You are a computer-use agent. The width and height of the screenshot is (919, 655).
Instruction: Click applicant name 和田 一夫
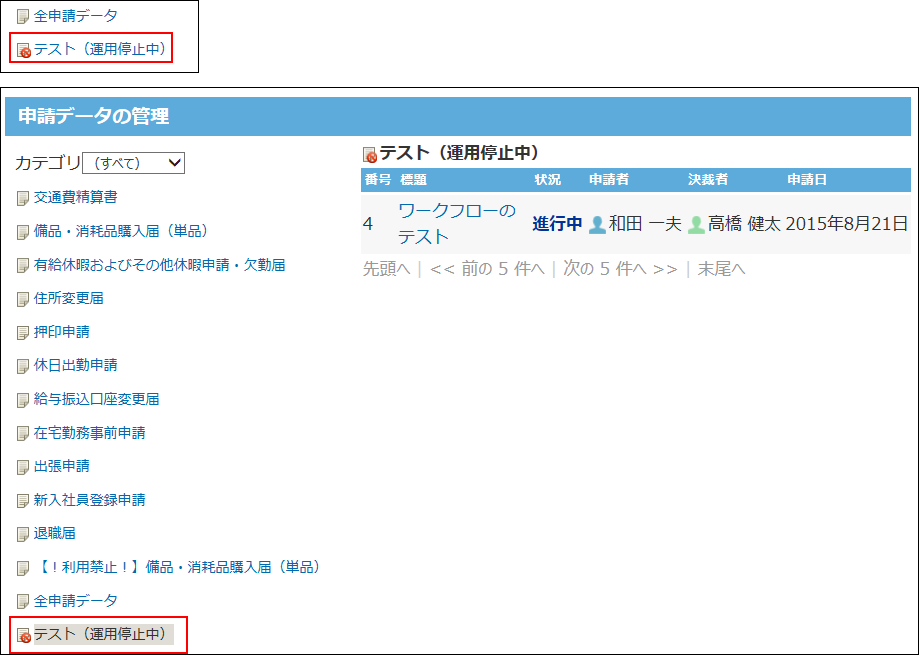pos(645,223)
